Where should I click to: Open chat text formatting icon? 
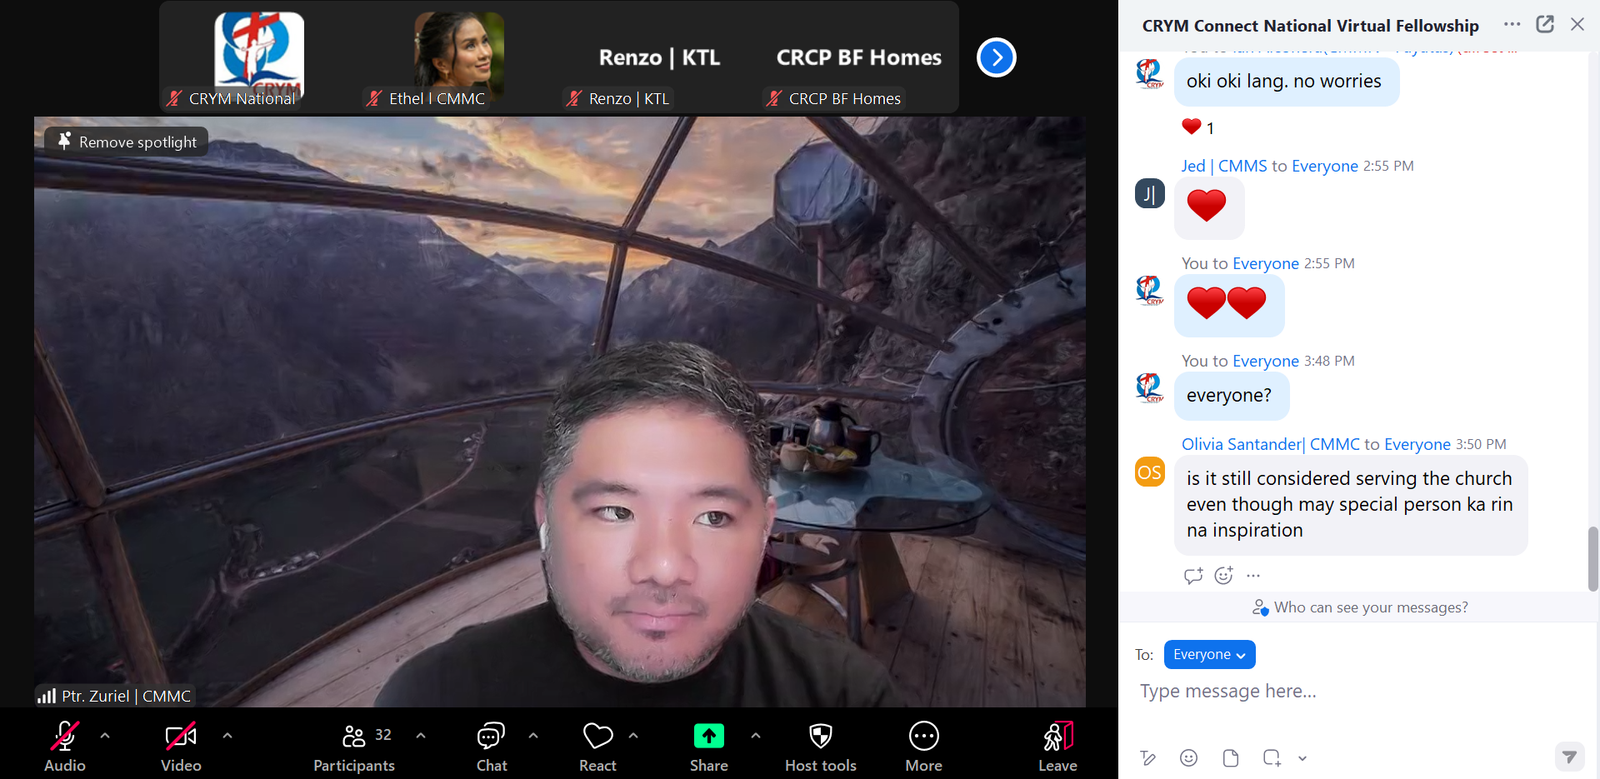1148,758
